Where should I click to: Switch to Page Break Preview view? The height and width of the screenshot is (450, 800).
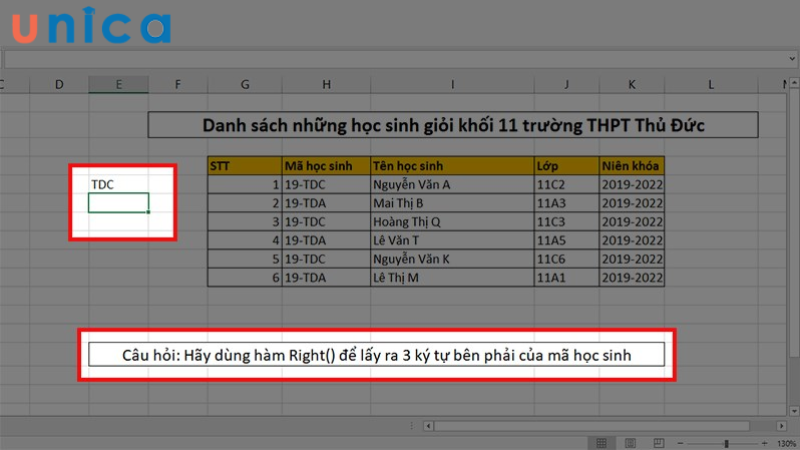point(659,443)
